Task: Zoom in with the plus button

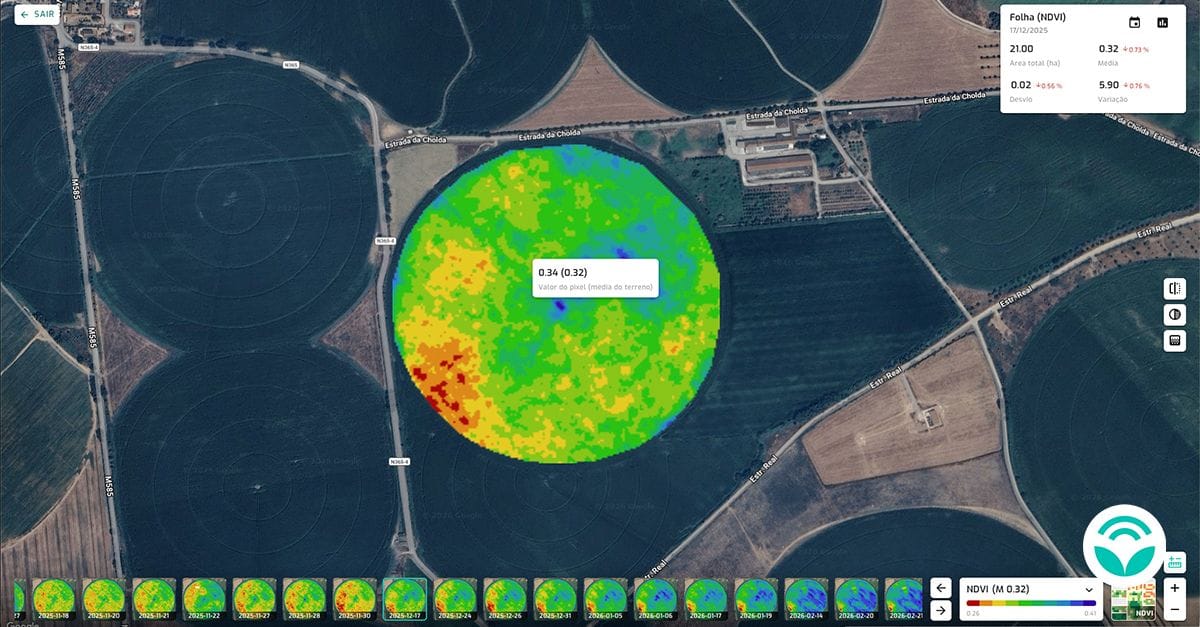Action: [1175, 588]
